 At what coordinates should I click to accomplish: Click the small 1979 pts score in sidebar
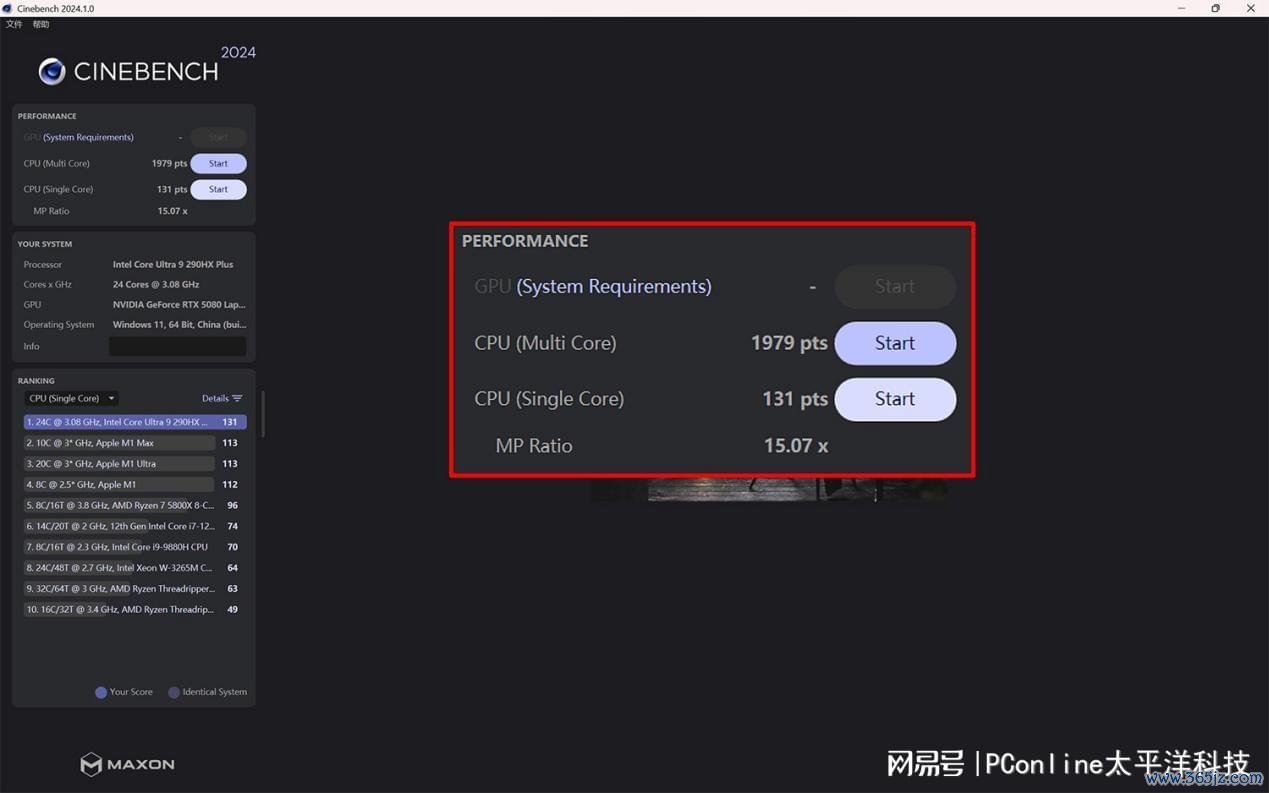(x=169, y=163)
